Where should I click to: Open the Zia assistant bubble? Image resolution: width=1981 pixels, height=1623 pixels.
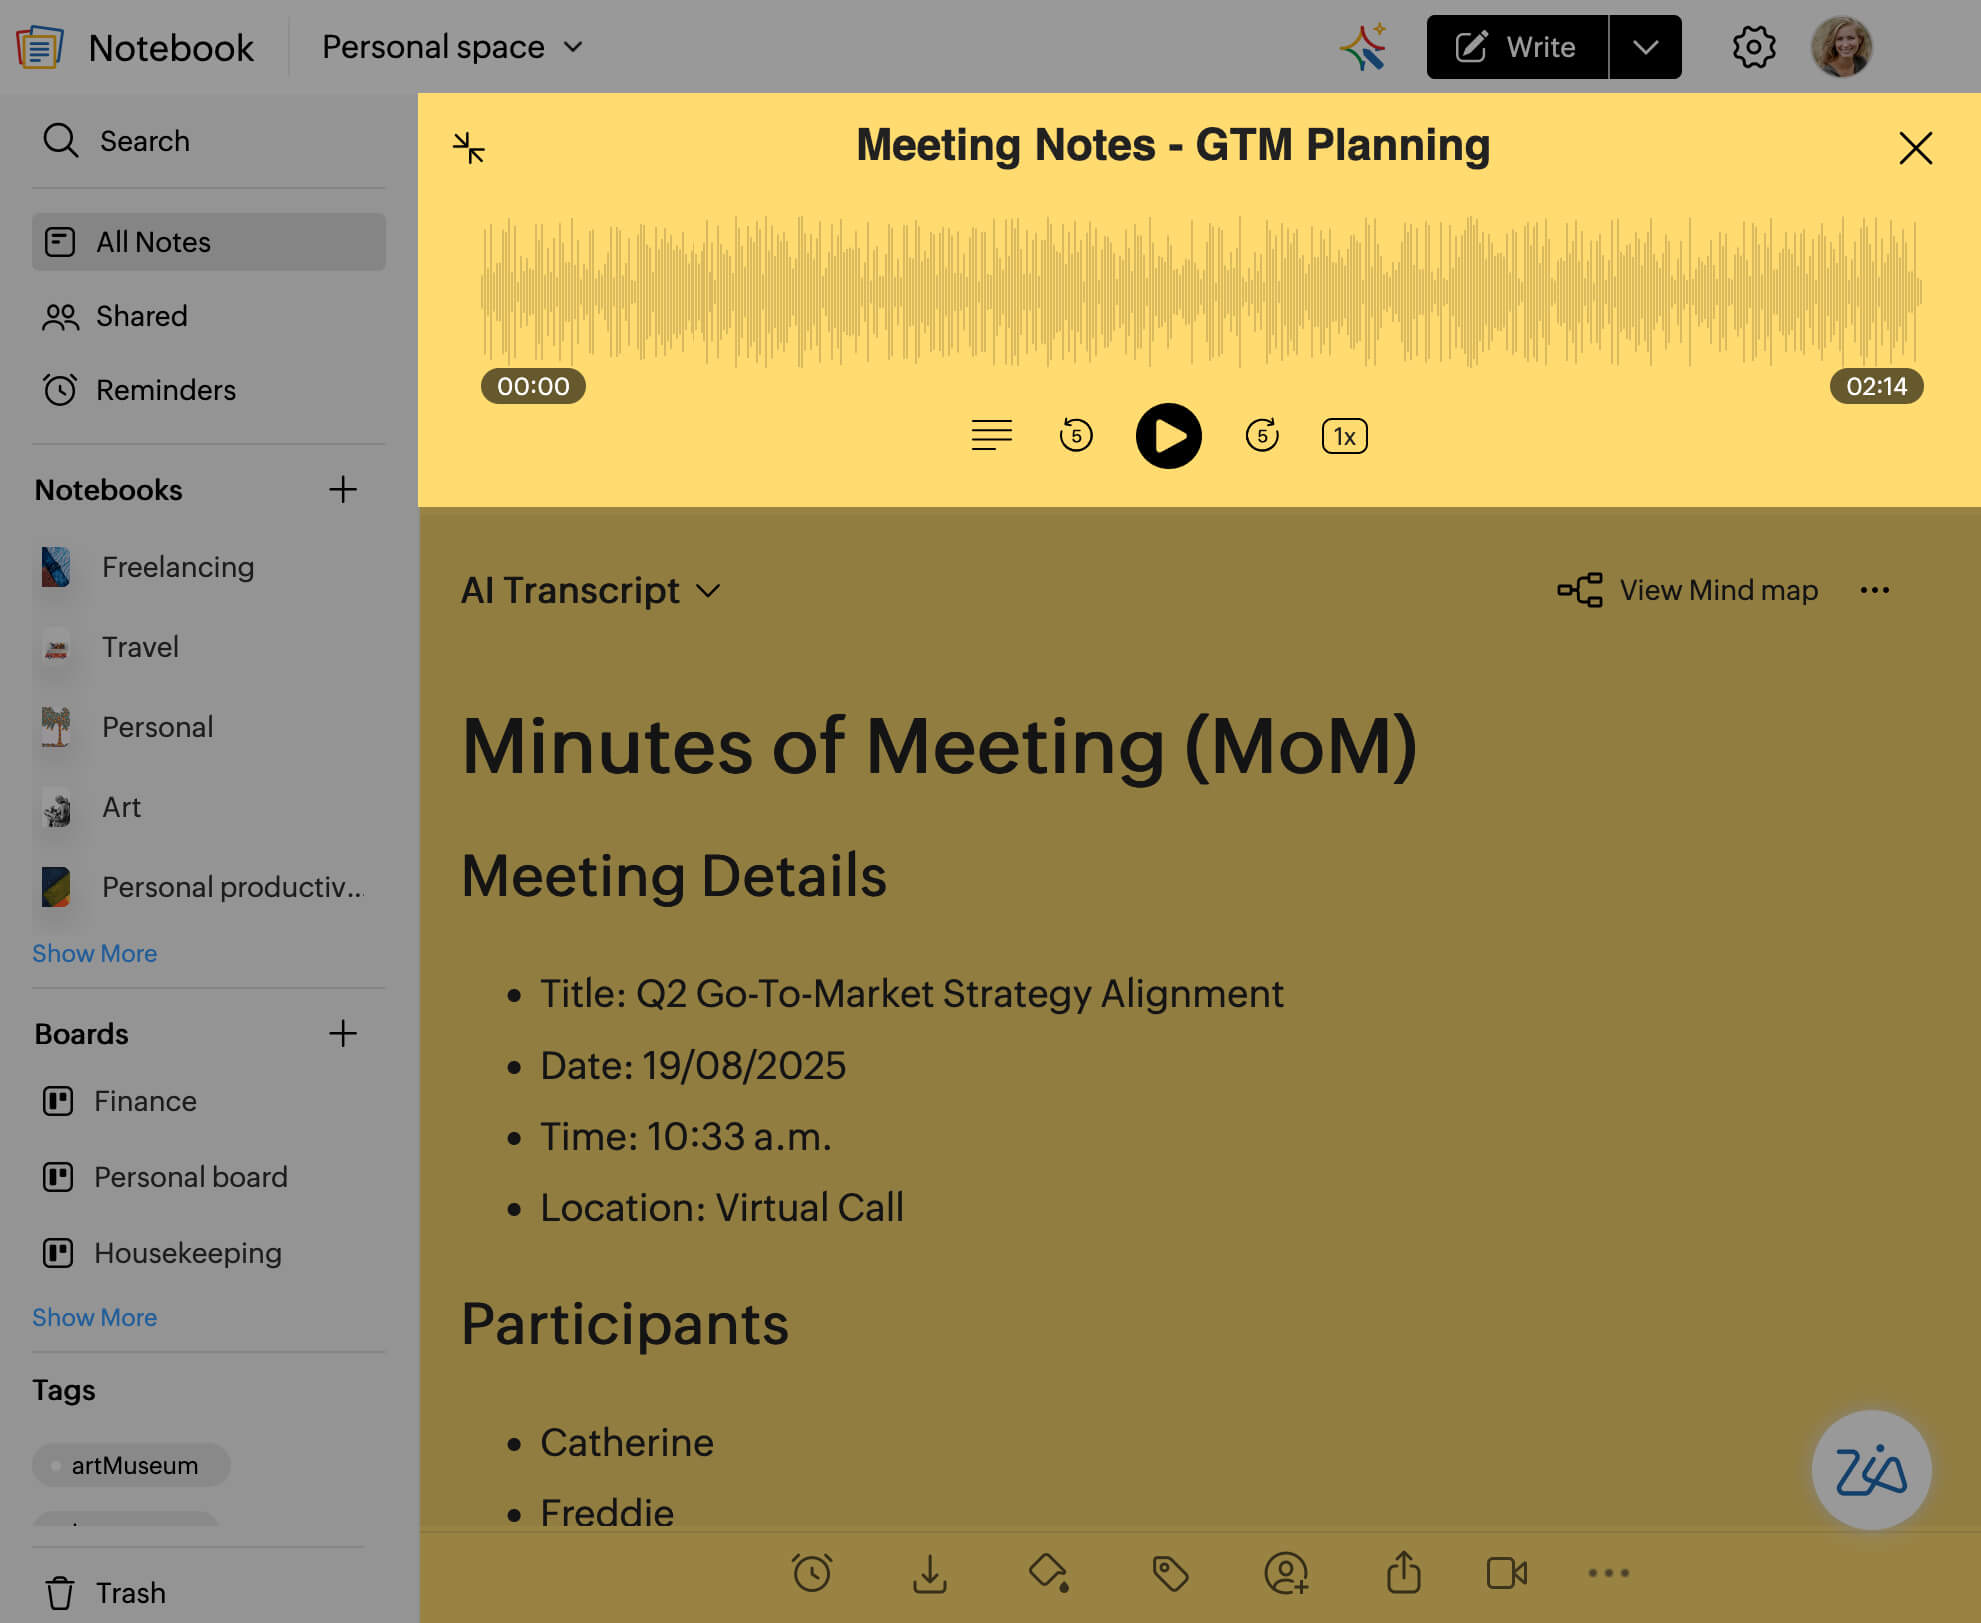click(1871, 1470)
